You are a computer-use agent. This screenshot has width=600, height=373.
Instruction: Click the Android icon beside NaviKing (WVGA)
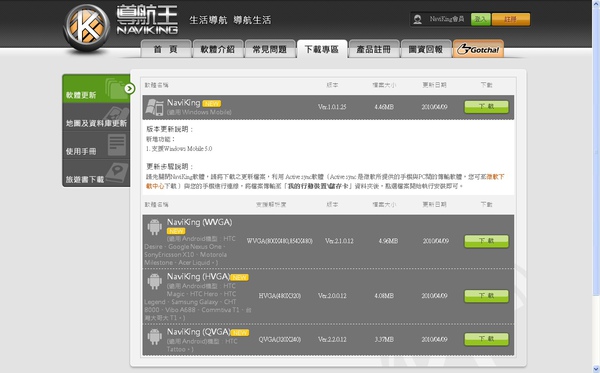pyautogui.click(x=155, y=227)
